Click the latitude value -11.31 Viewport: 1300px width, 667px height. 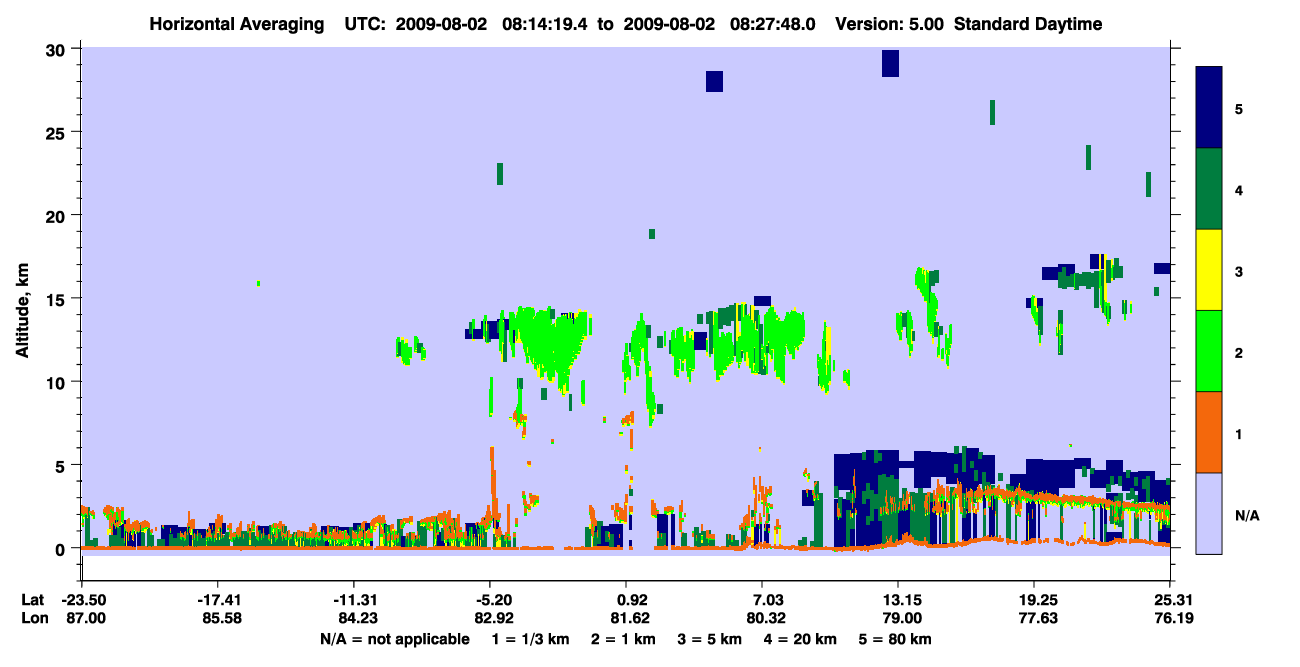point(353,600)
